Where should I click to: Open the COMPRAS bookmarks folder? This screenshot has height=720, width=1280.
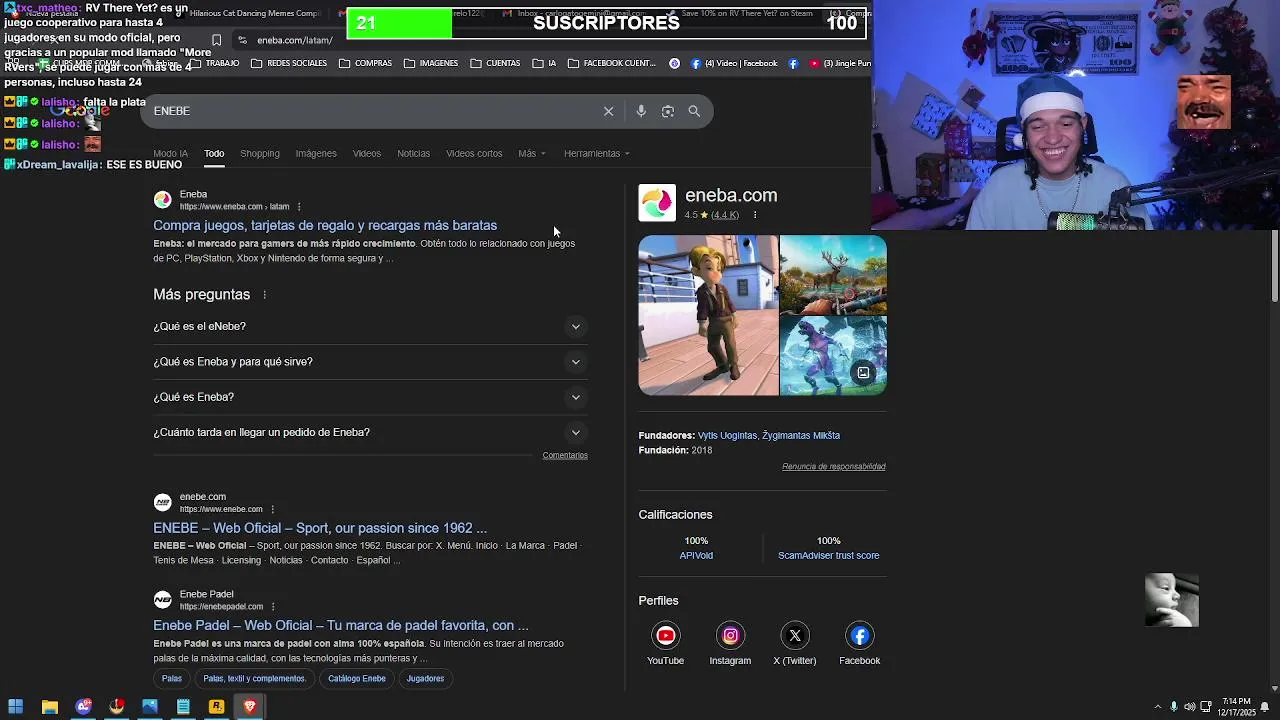365,63
